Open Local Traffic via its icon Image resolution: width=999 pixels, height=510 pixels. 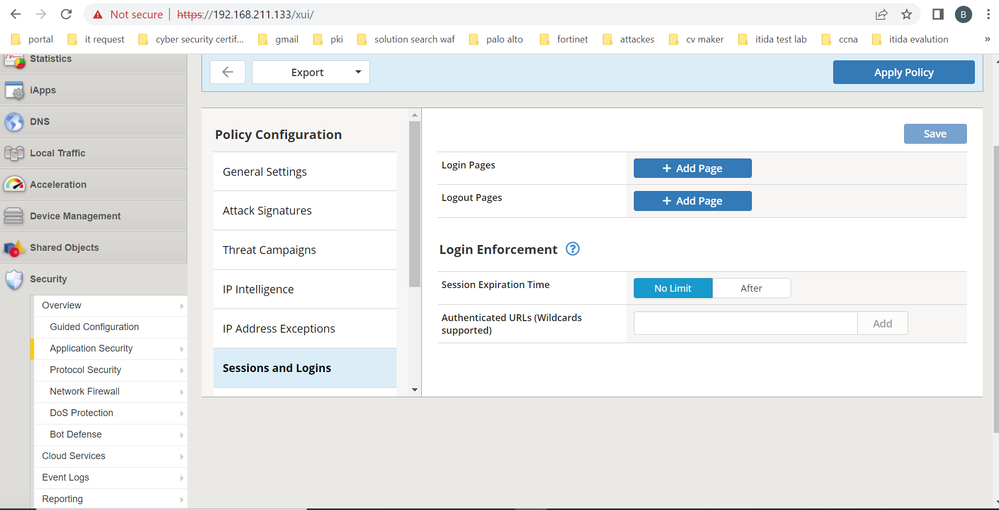(14, 154)
